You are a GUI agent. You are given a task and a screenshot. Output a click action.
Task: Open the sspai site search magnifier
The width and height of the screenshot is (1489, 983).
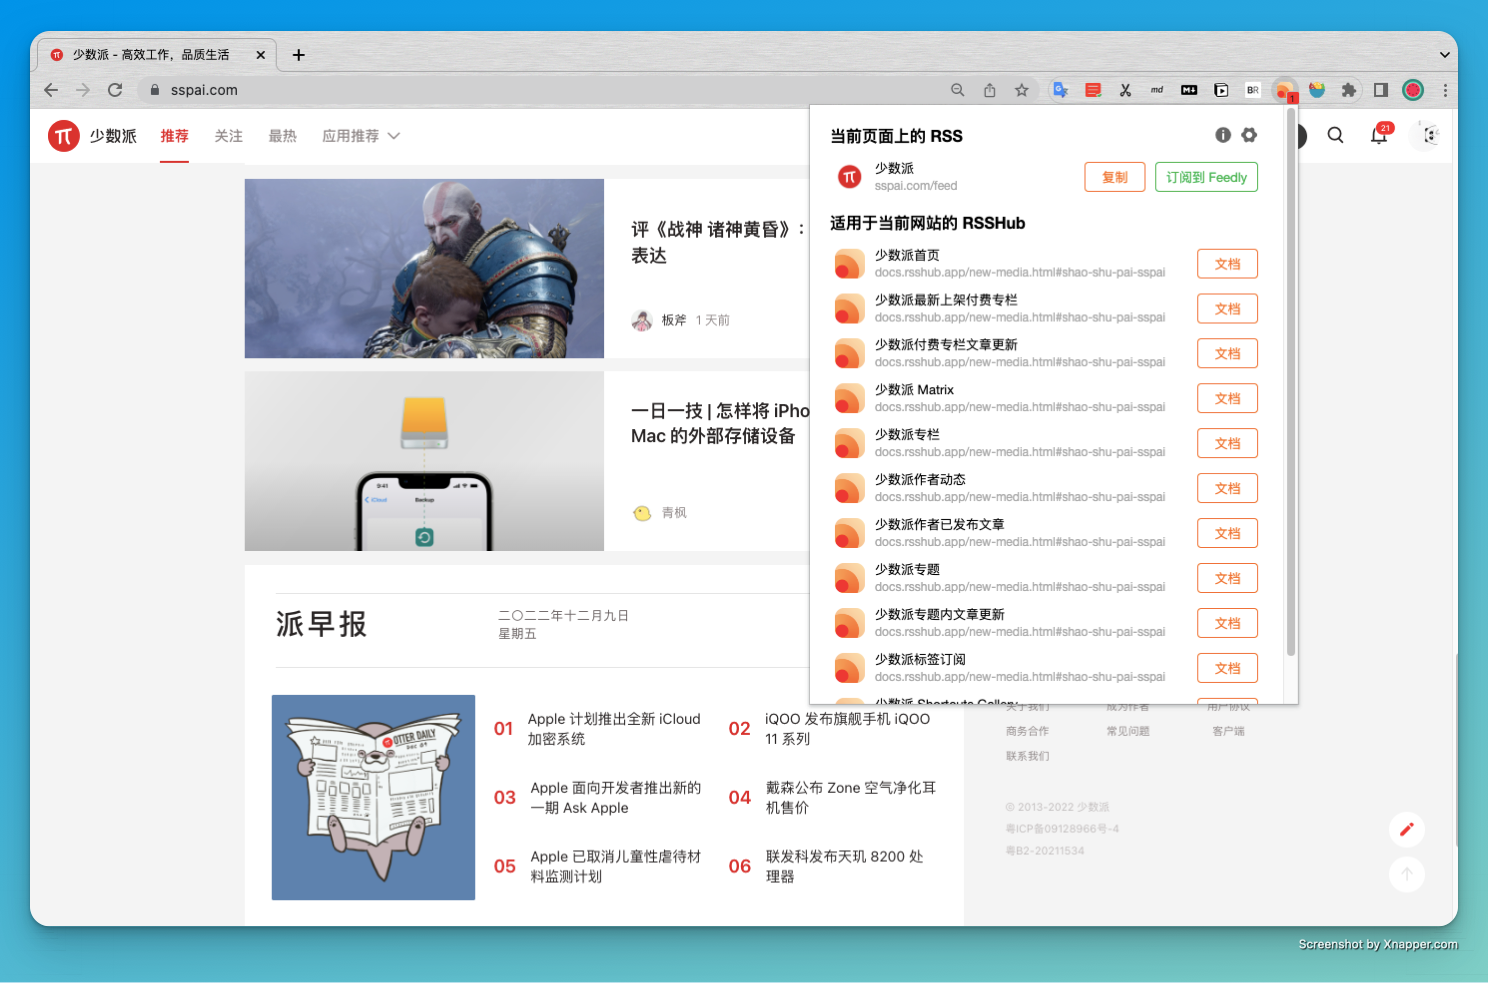[1336, 135]
